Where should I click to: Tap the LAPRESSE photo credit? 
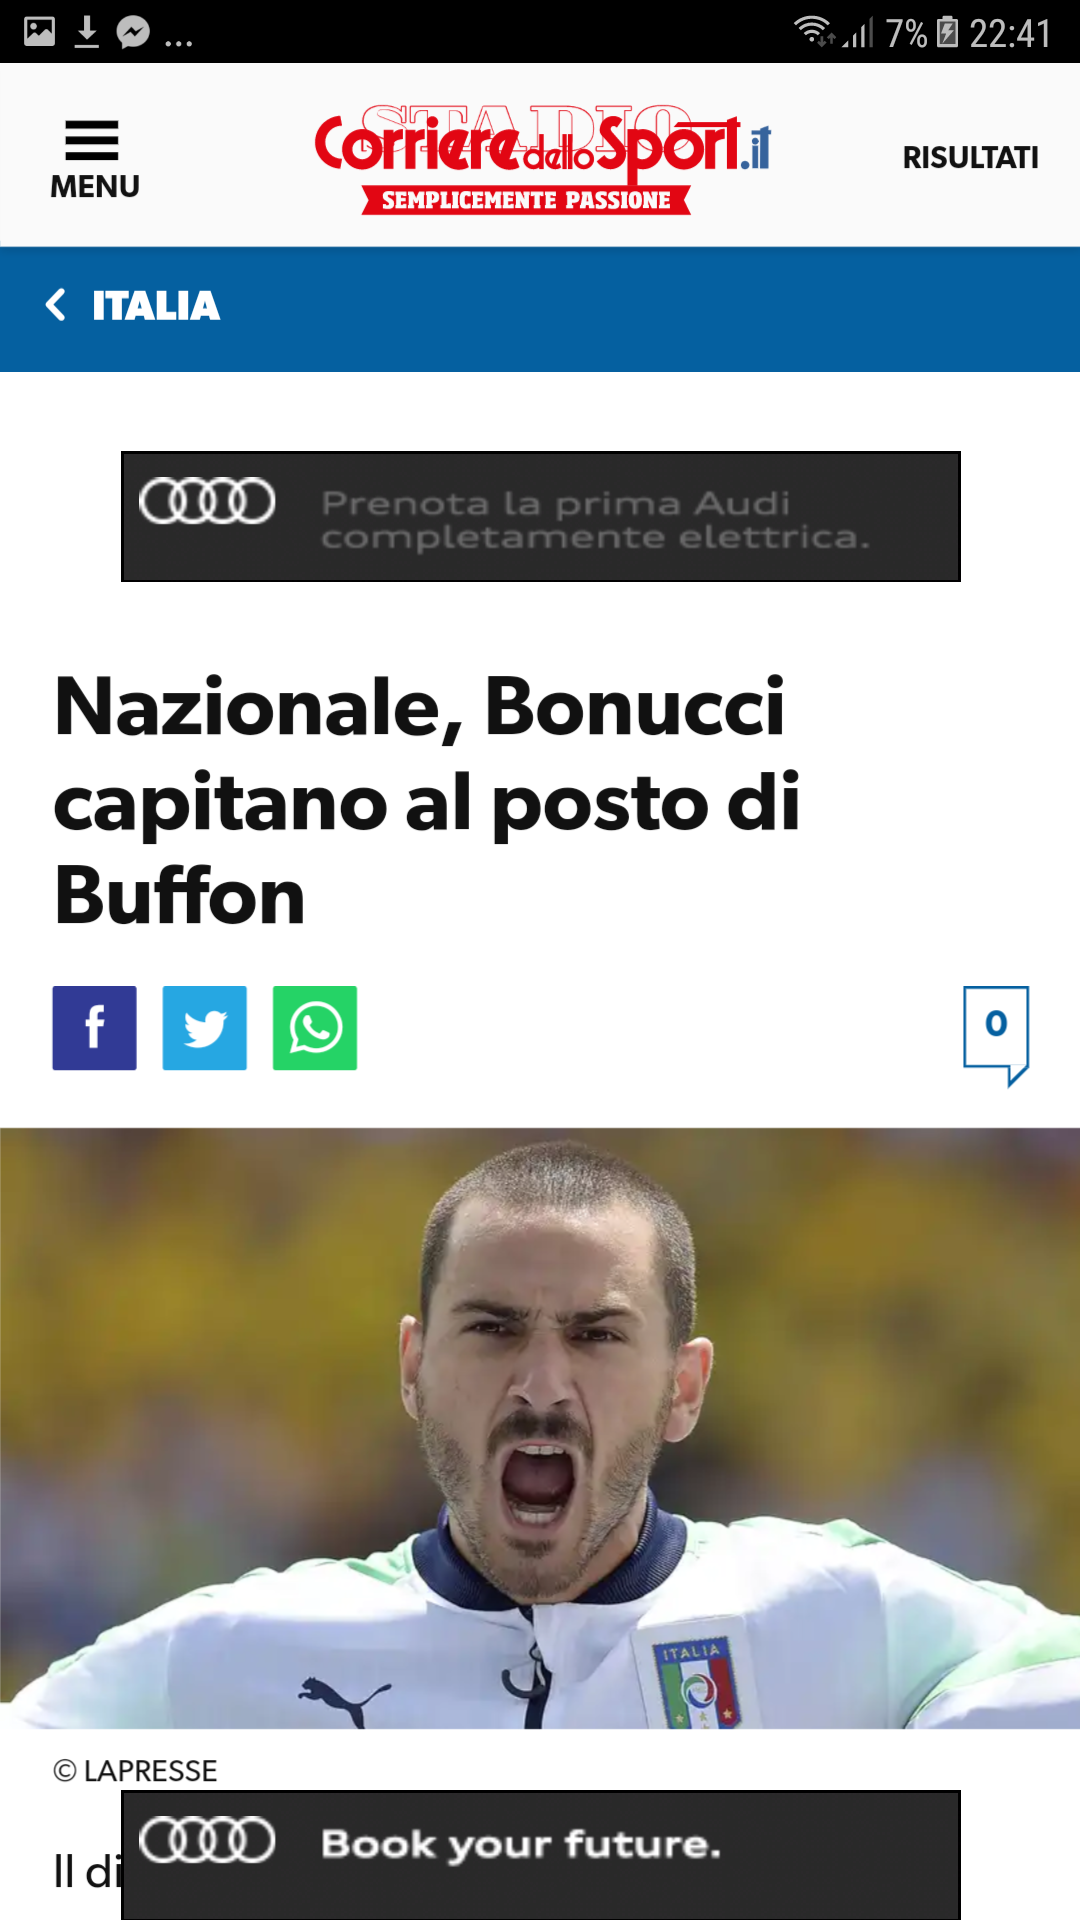pyautogui.click(x=135, y=1771)
